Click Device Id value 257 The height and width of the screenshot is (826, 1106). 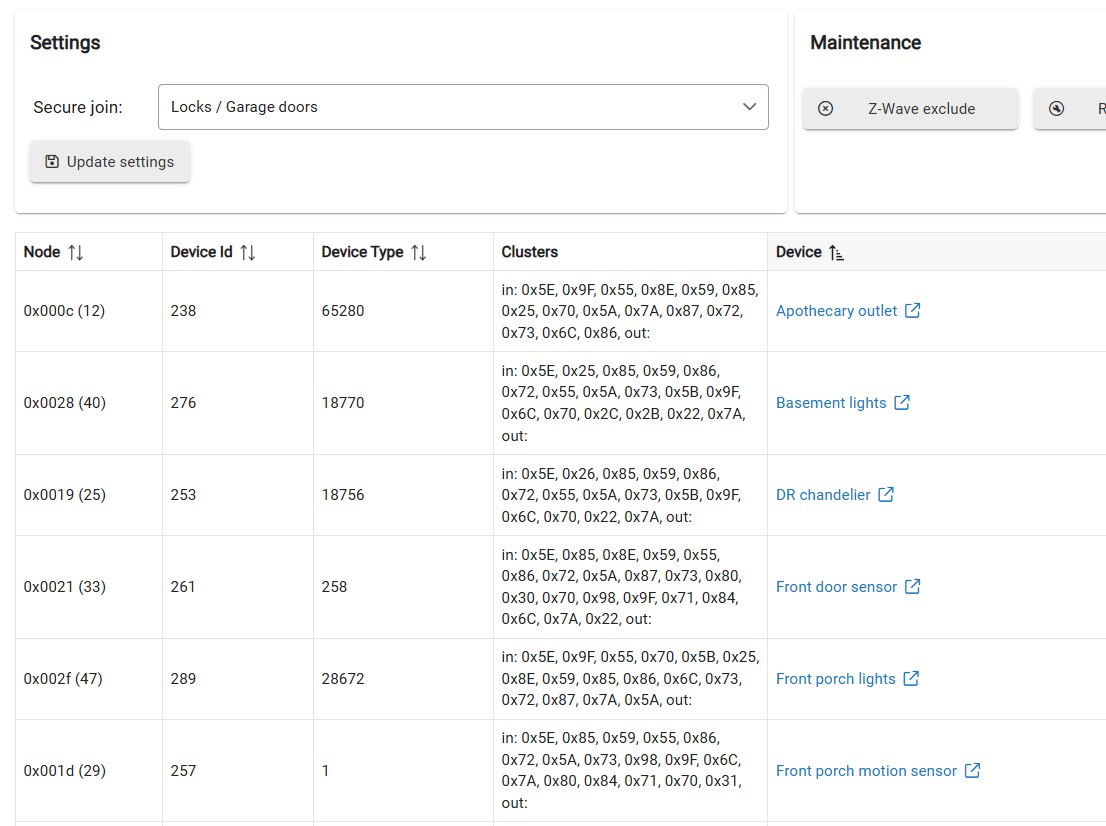click(x=183, y=771)
